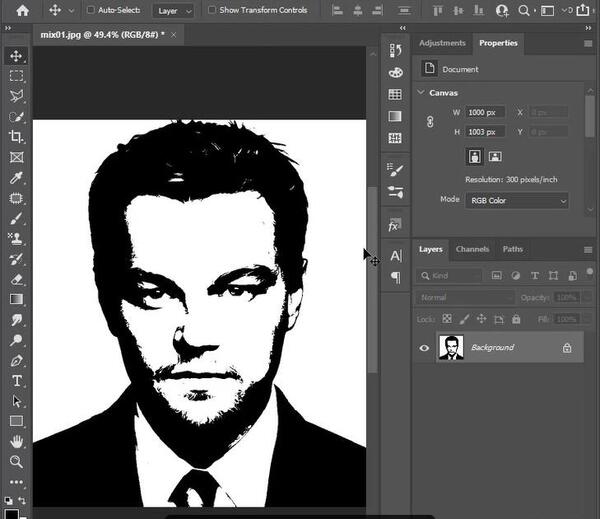Hide the Background layer eye icon
Viewport: 600px width, 519px height.
424,348
